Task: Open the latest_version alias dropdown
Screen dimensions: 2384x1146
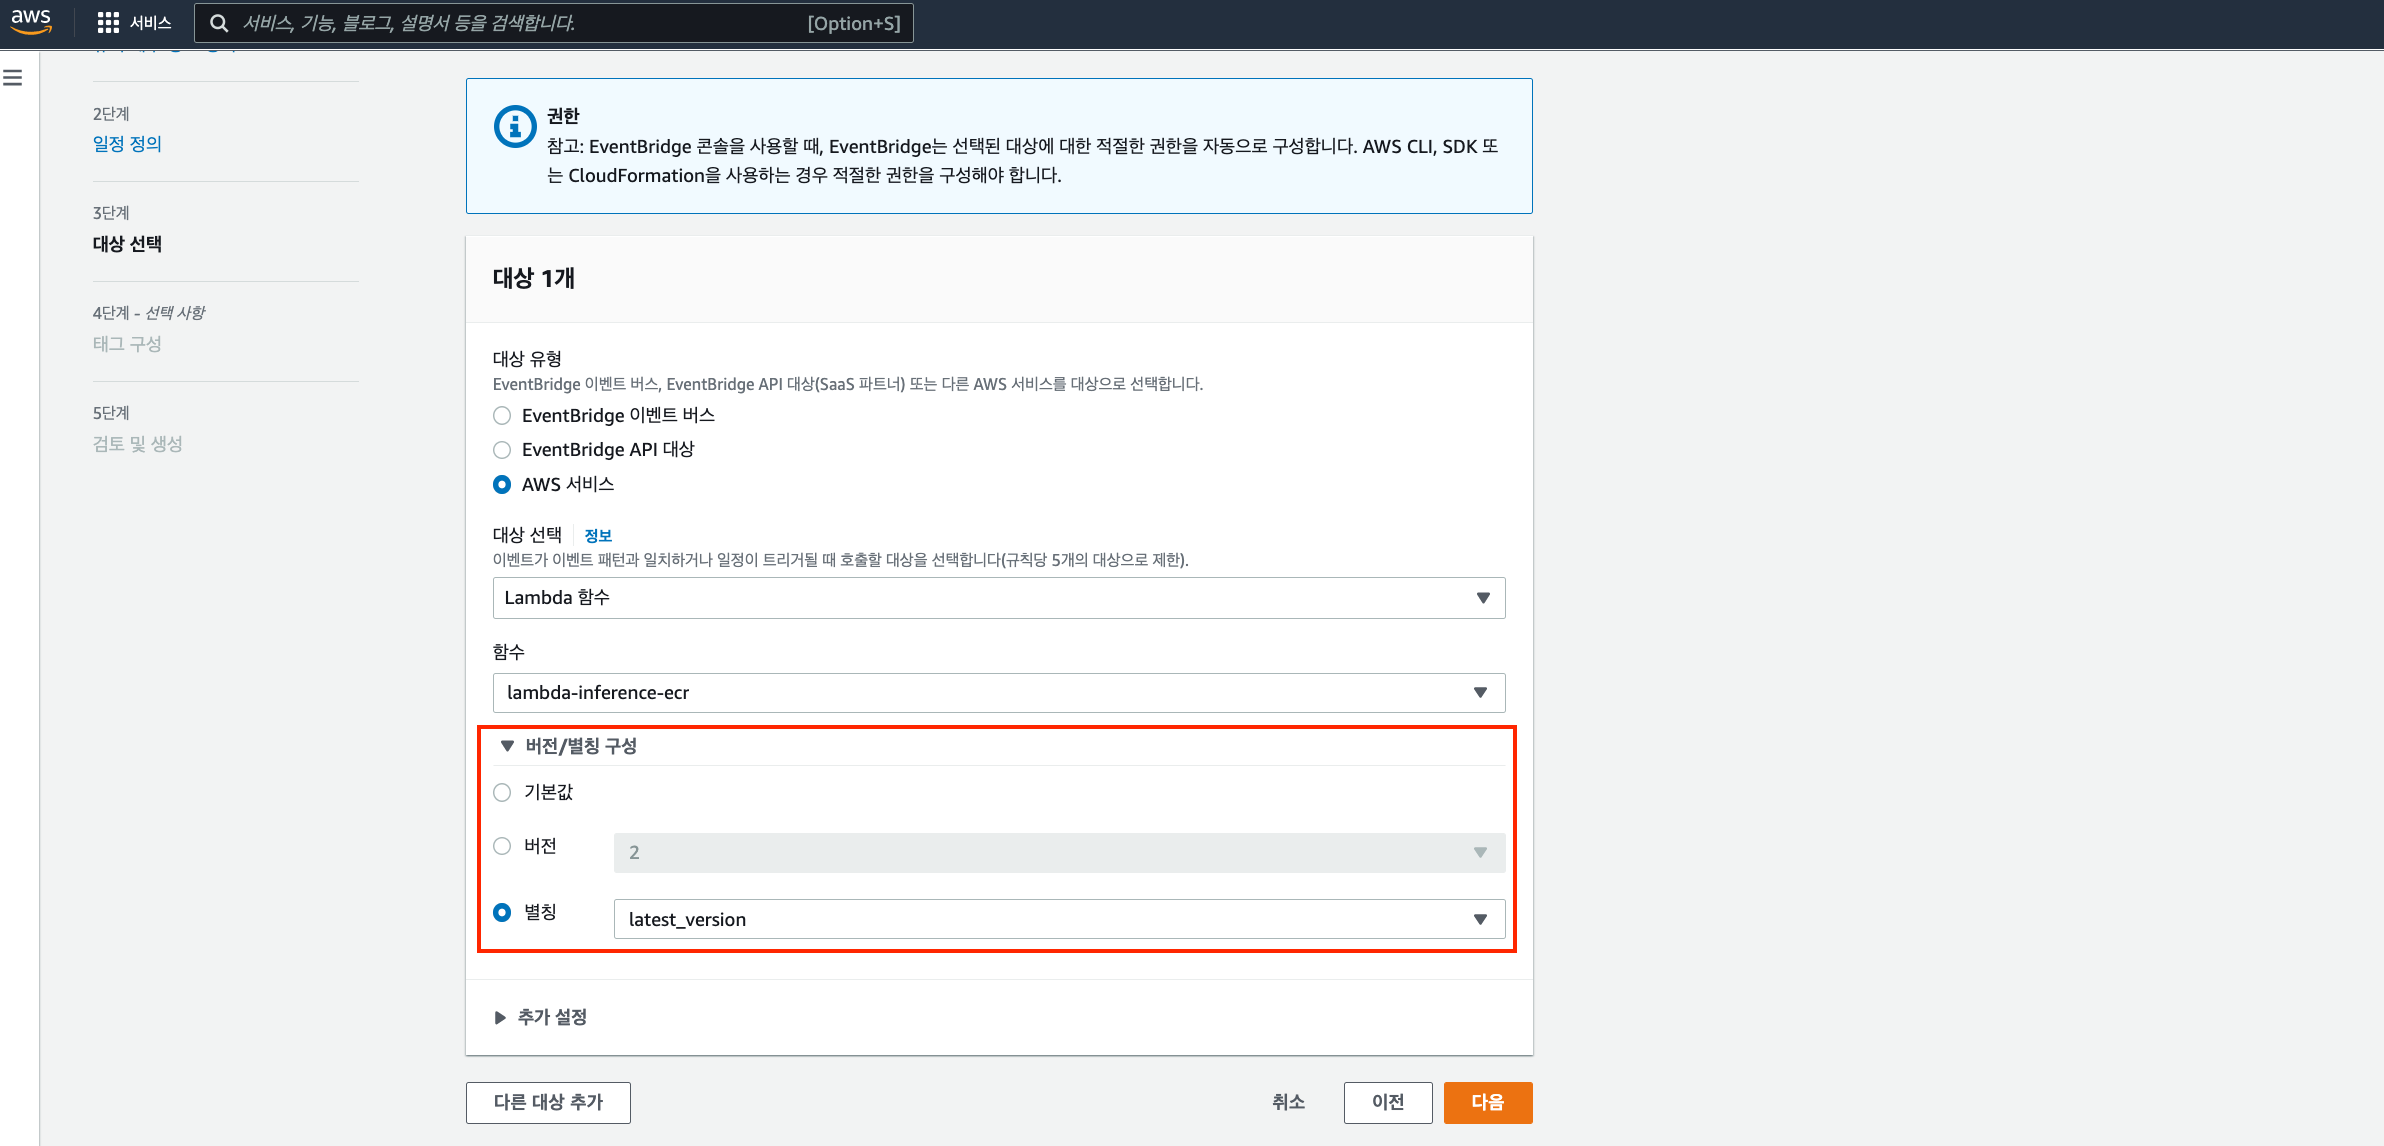Action: [1058, 920]
